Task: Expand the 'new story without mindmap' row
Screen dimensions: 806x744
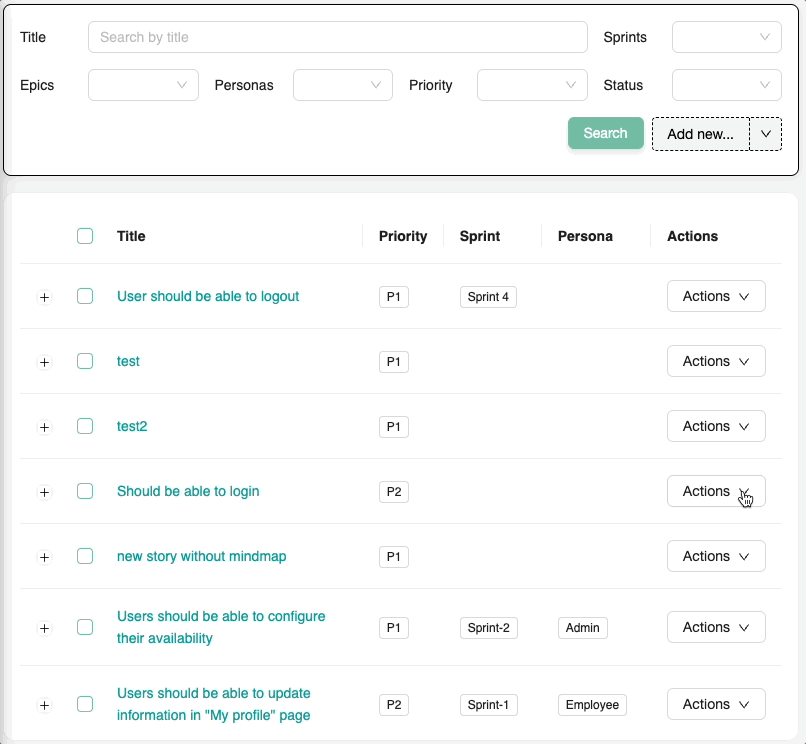Action: 44,557
